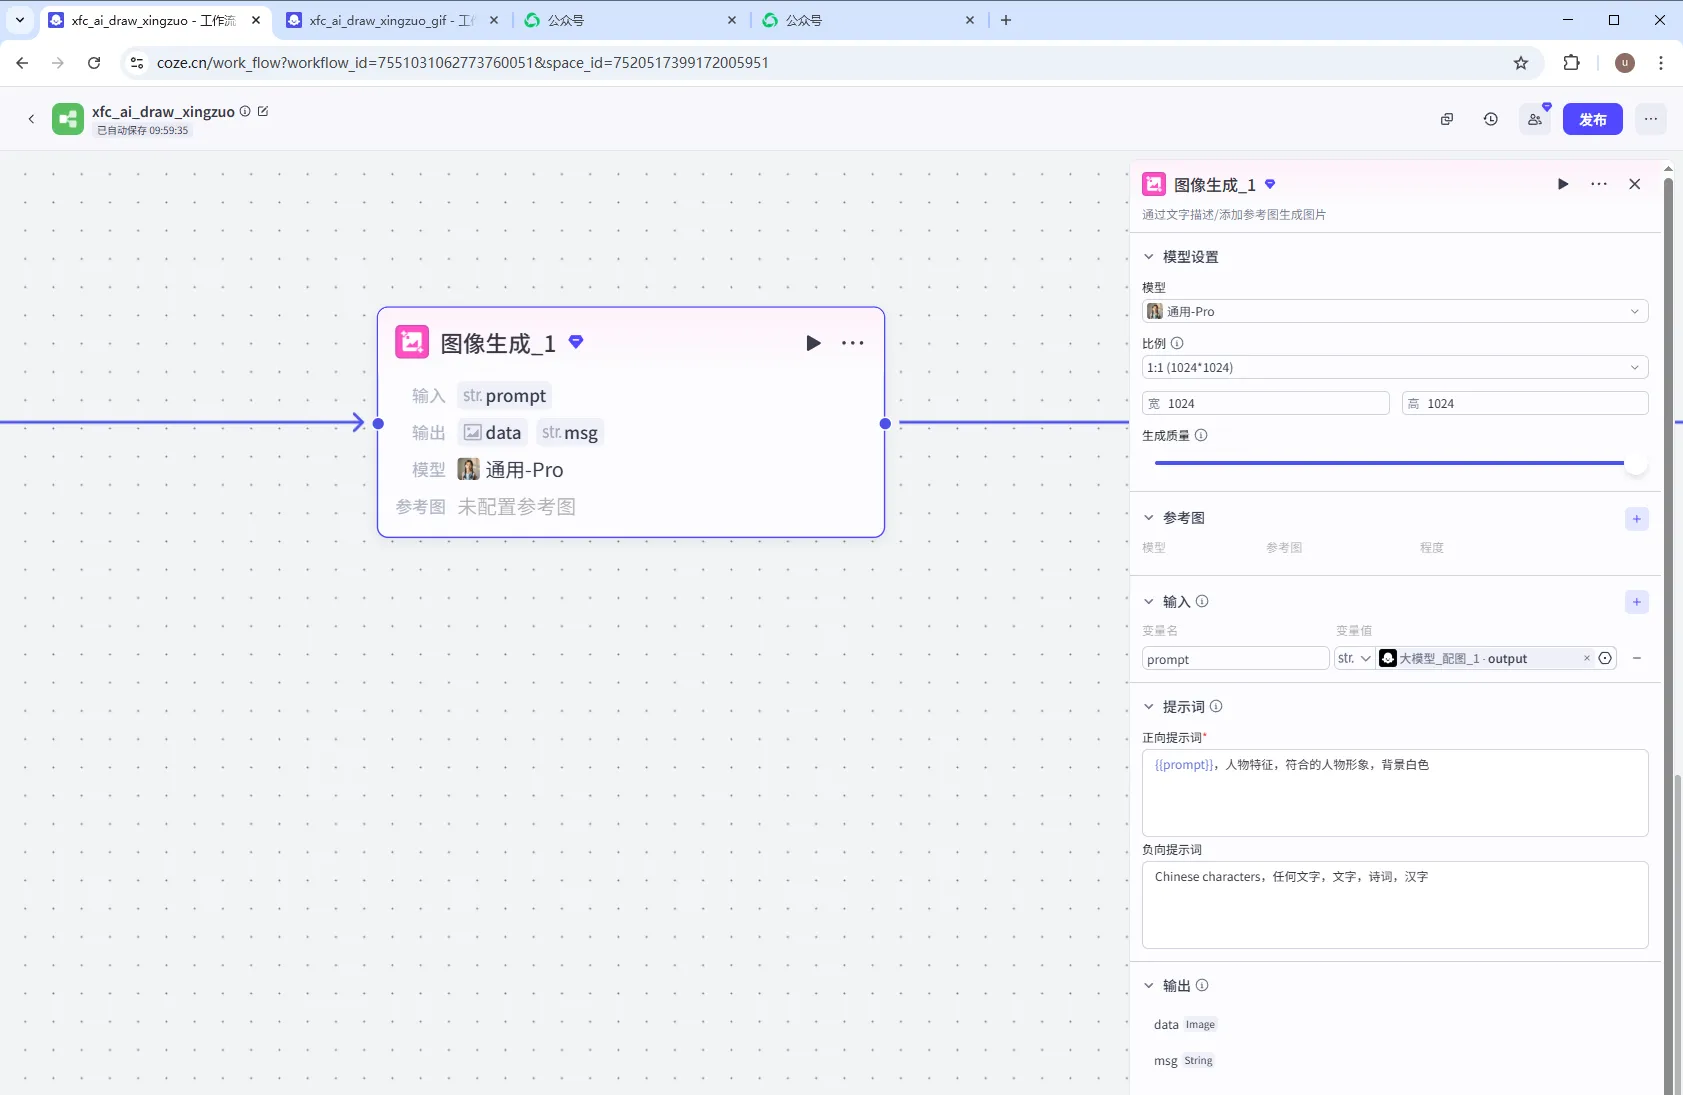Screen dimensions: 1683x1095
Task: Add a new input variable with plus
Action: [1636, 602]
